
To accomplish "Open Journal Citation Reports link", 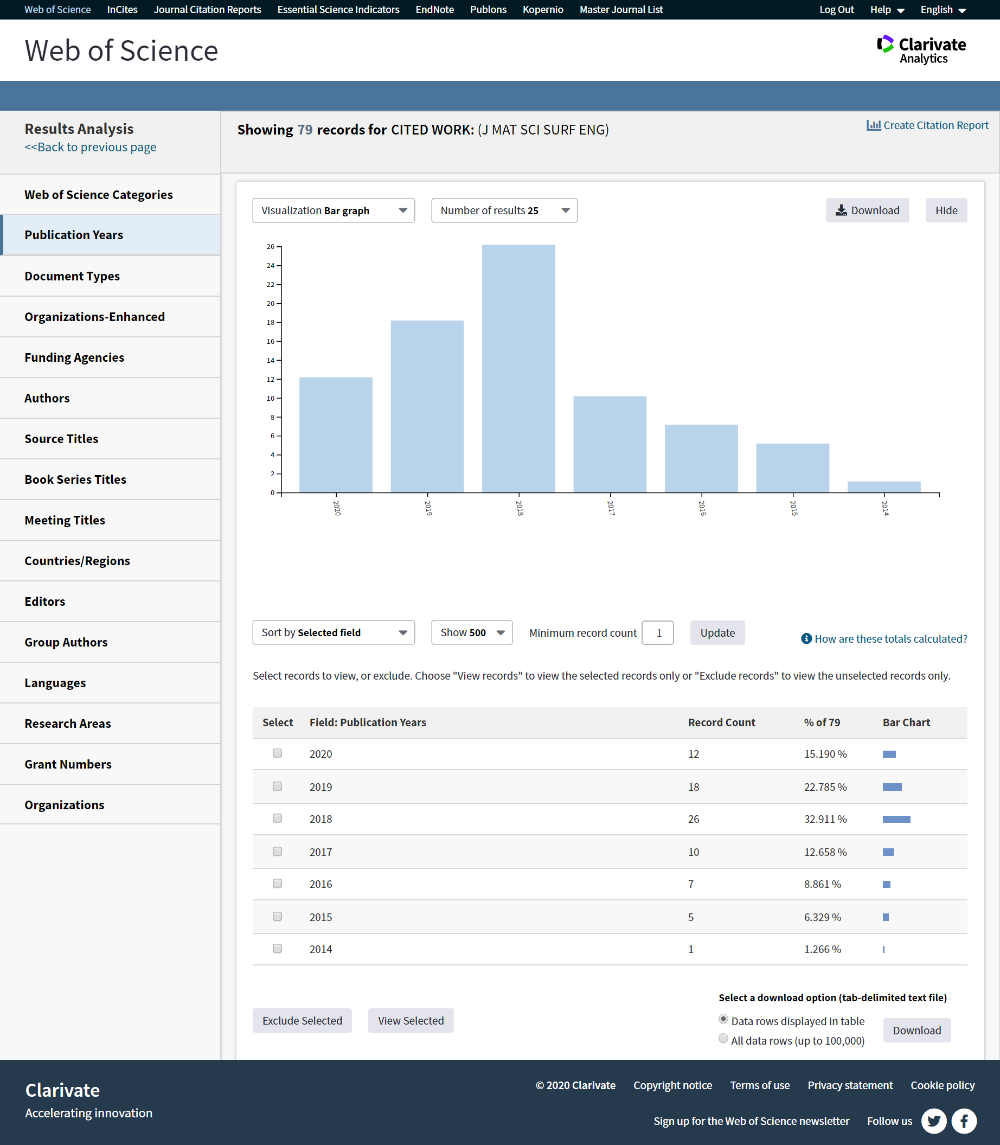I will pyautogui.click(x=207, y=9).
